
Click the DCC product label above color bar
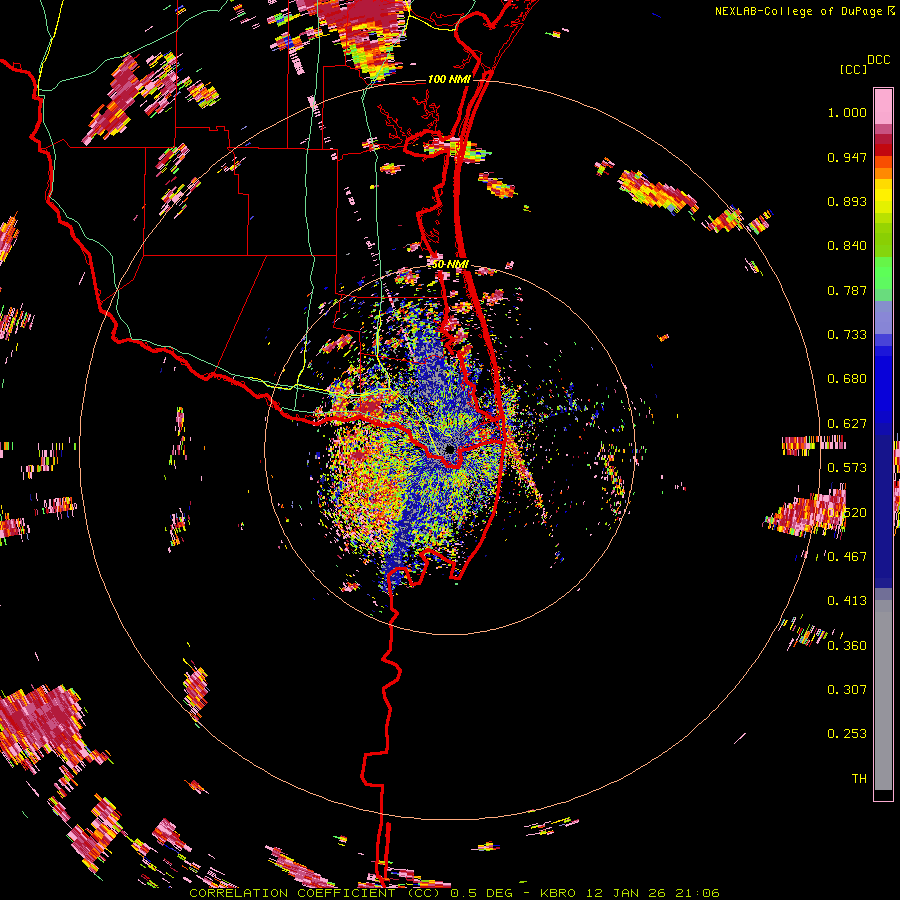pyautogui.click(x=878, y=60)
